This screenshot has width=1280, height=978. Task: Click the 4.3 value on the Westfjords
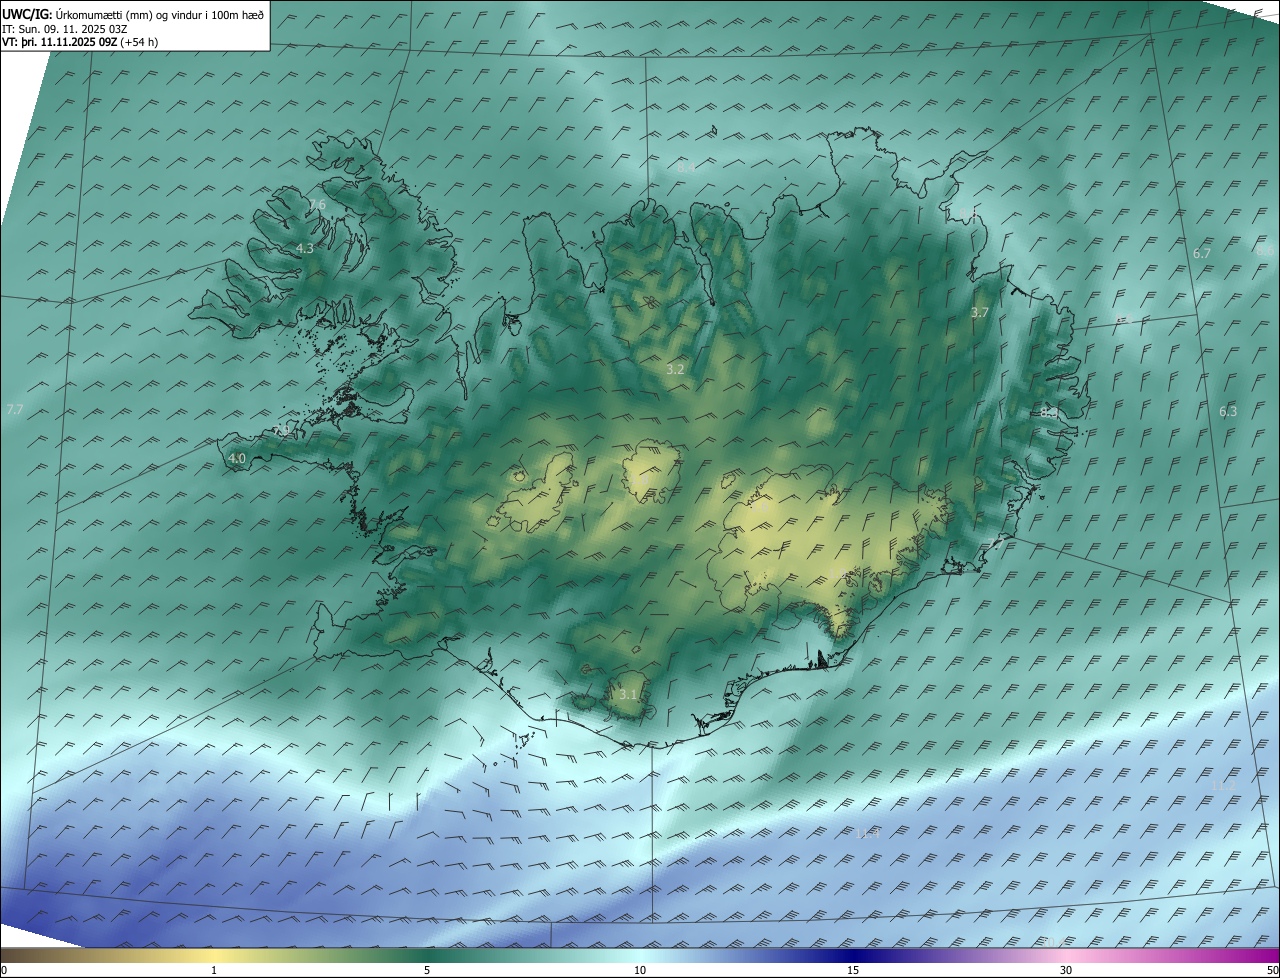coord(305,248)
